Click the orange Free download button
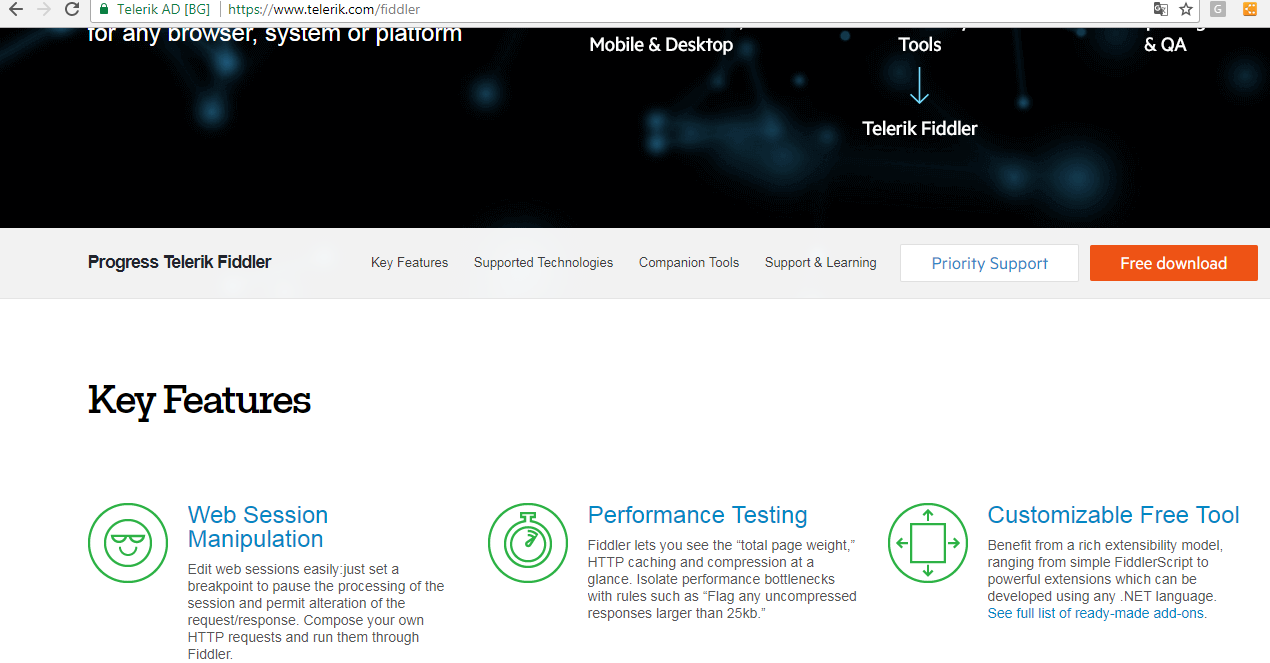Screen dimensions: 1270x663 [x=1173, y=263]
